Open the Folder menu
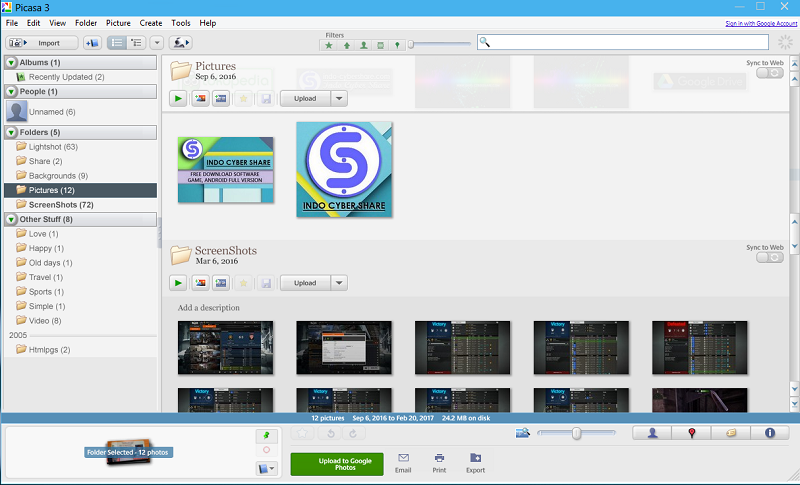 (86, 23)
